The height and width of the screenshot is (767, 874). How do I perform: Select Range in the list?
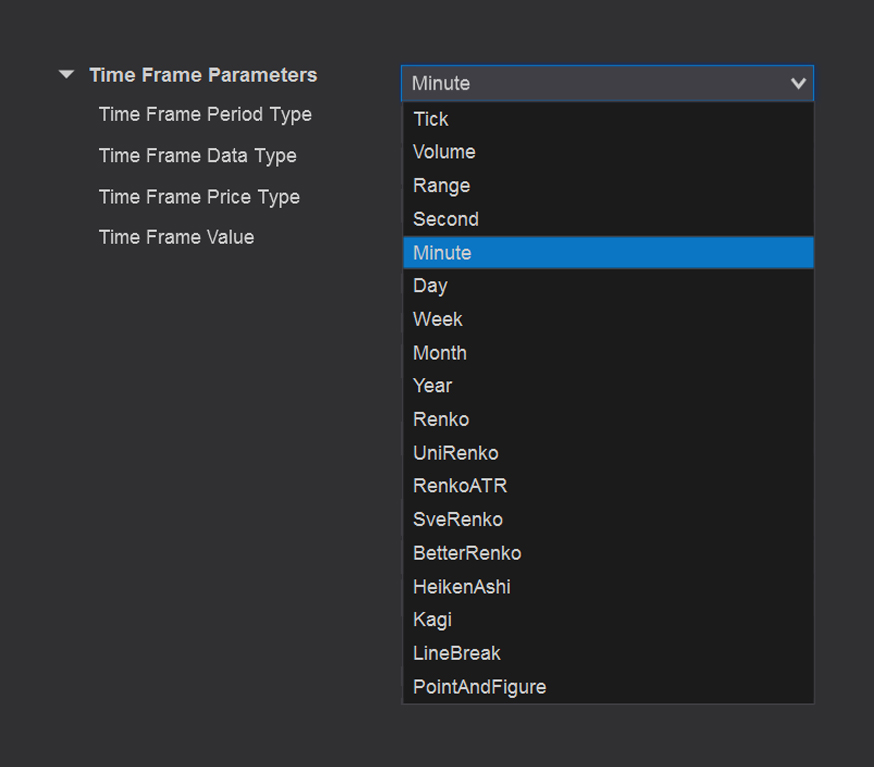coord(441,186)
